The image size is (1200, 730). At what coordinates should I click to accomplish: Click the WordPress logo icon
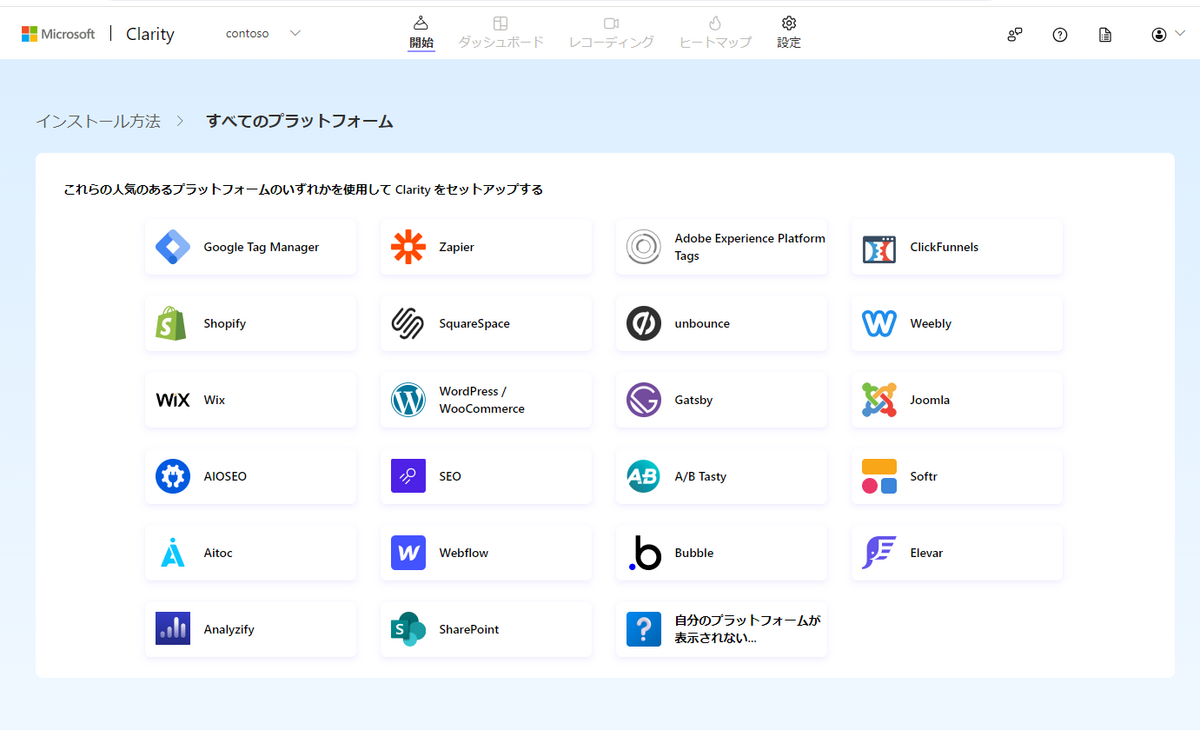408,400
